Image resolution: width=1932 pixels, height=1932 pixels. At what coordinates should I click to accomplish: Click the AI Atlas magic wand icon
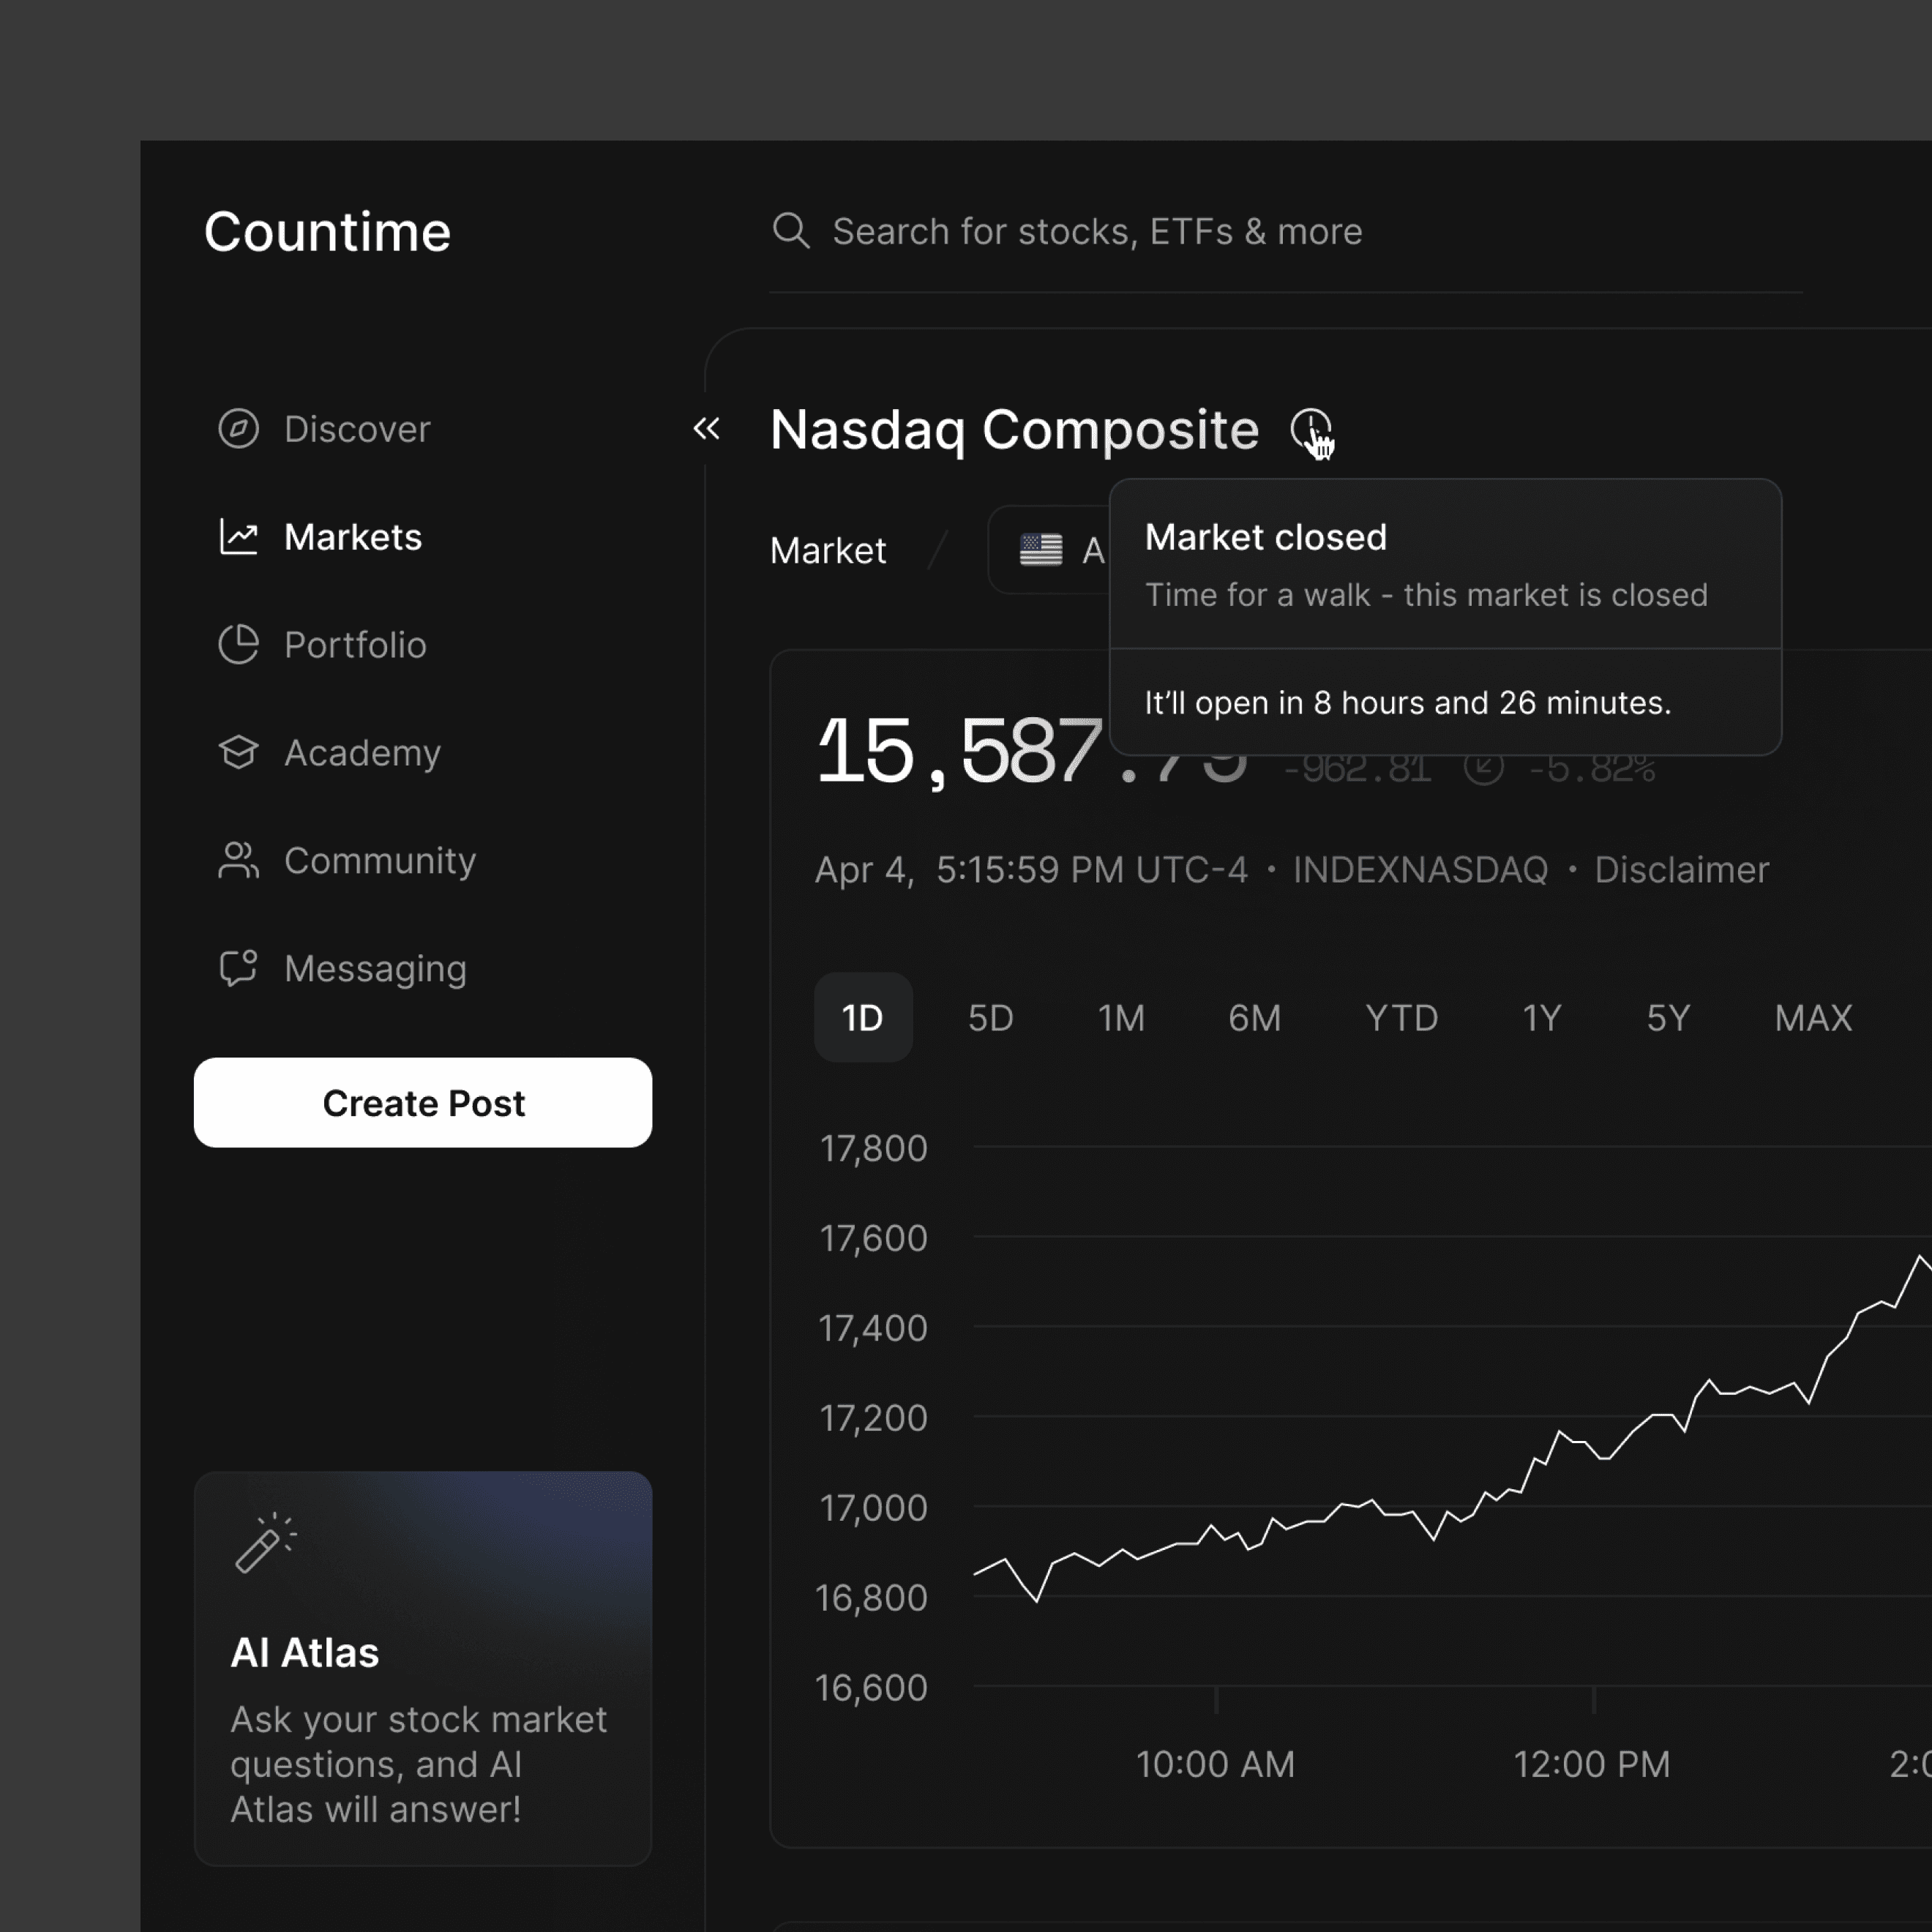(x=264, y=1543)
